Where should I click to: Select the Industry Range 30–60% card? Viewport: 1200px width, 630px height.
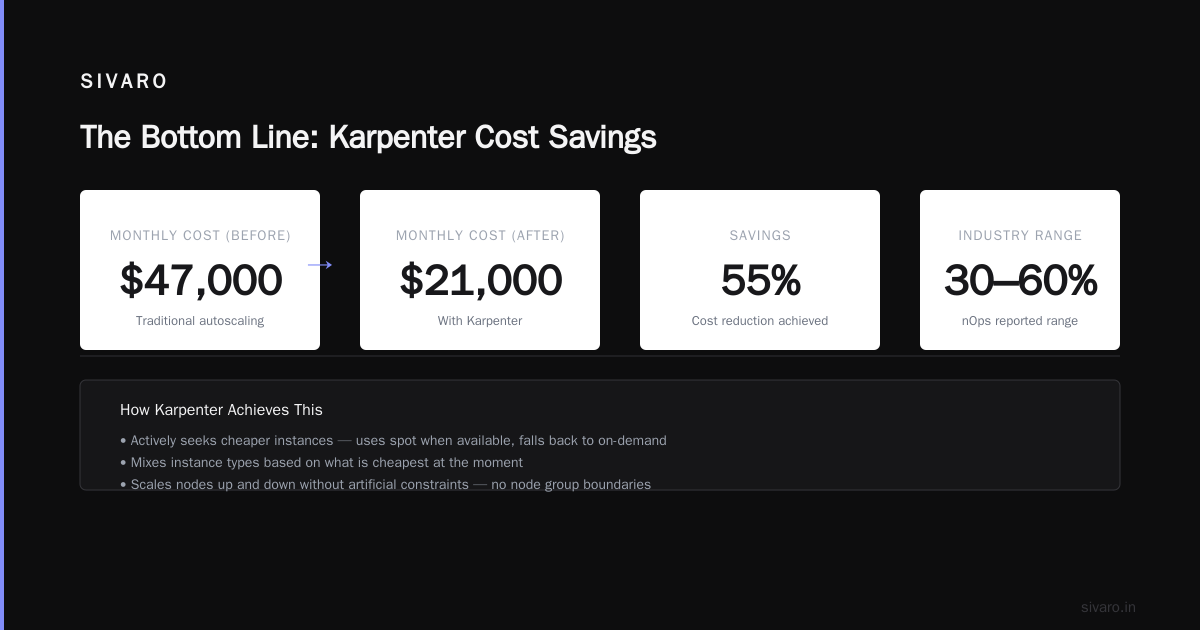(x=1020, y=270)
